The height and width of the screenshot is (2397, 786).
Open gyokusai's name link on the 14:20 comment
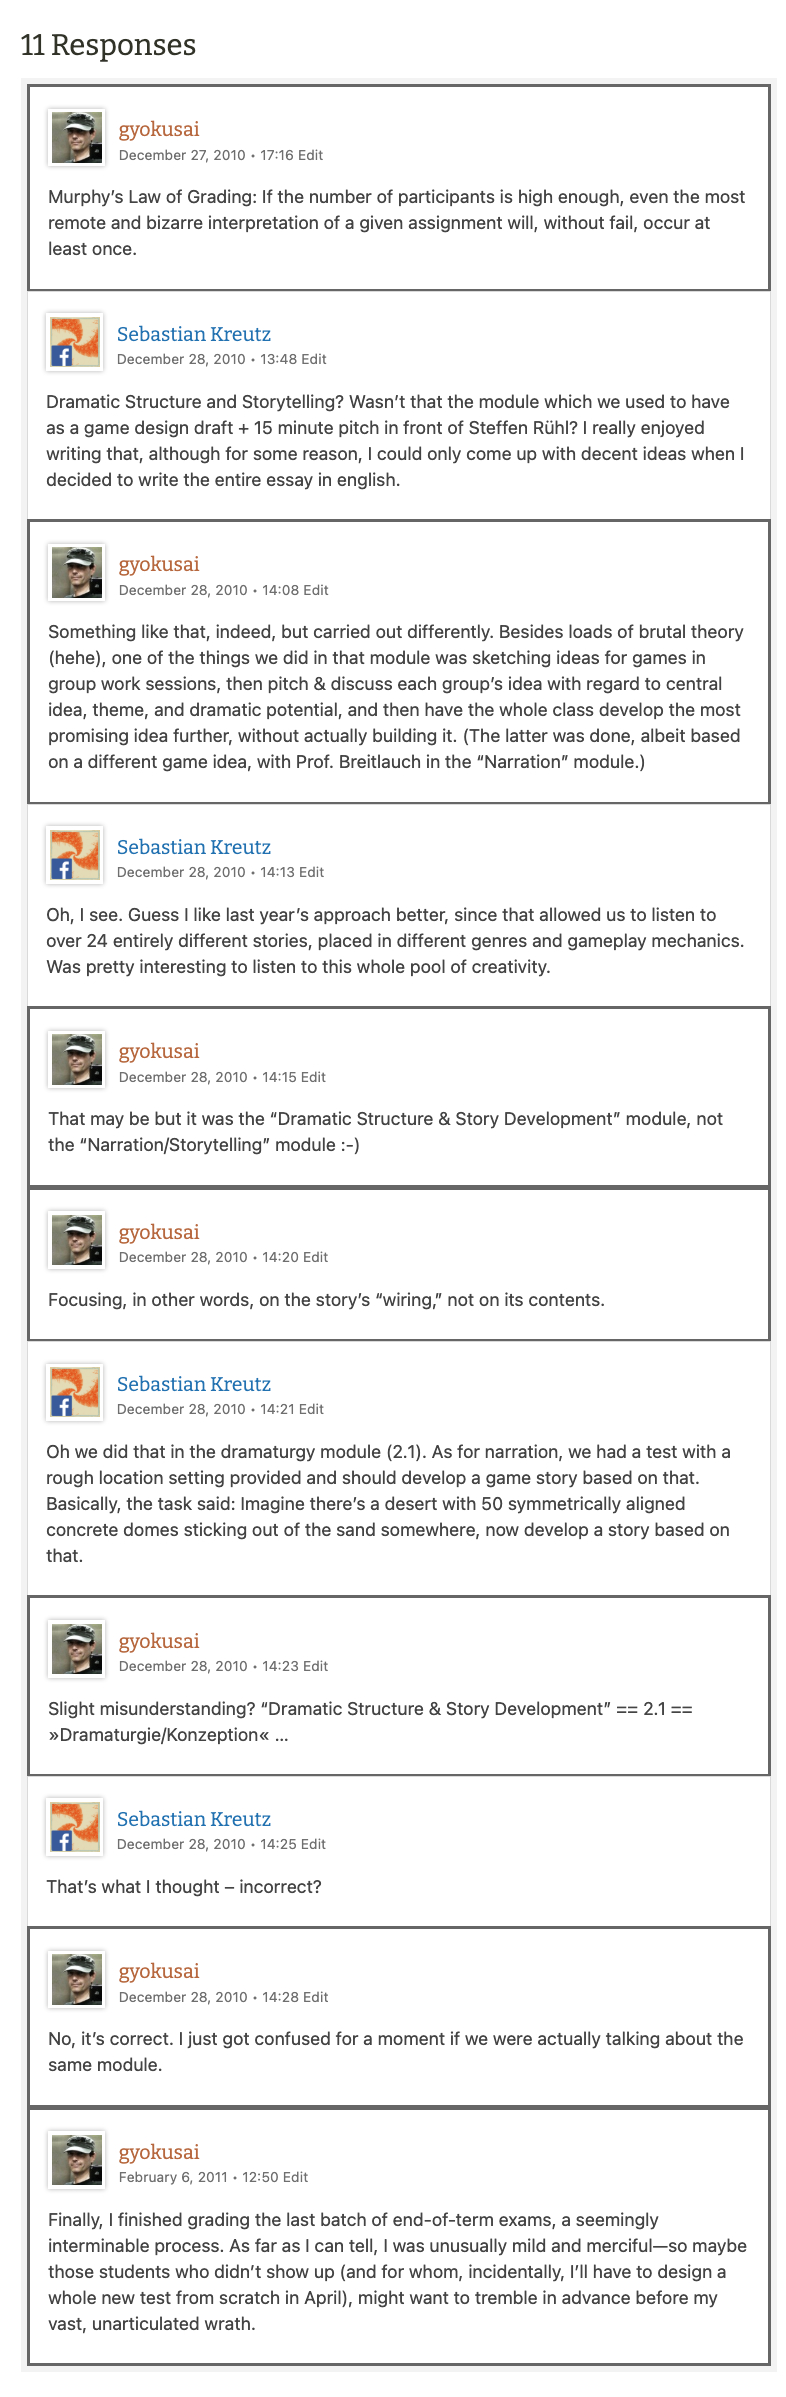(159, 1232)
